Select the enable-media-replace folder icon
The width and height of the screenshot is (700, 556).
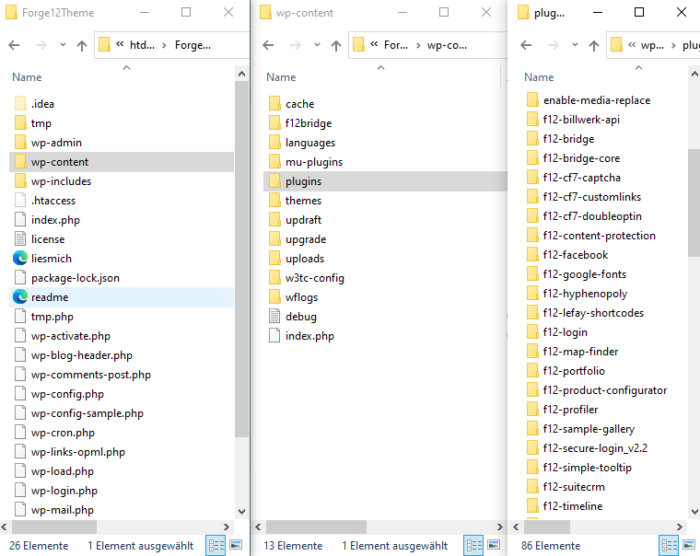532,100
